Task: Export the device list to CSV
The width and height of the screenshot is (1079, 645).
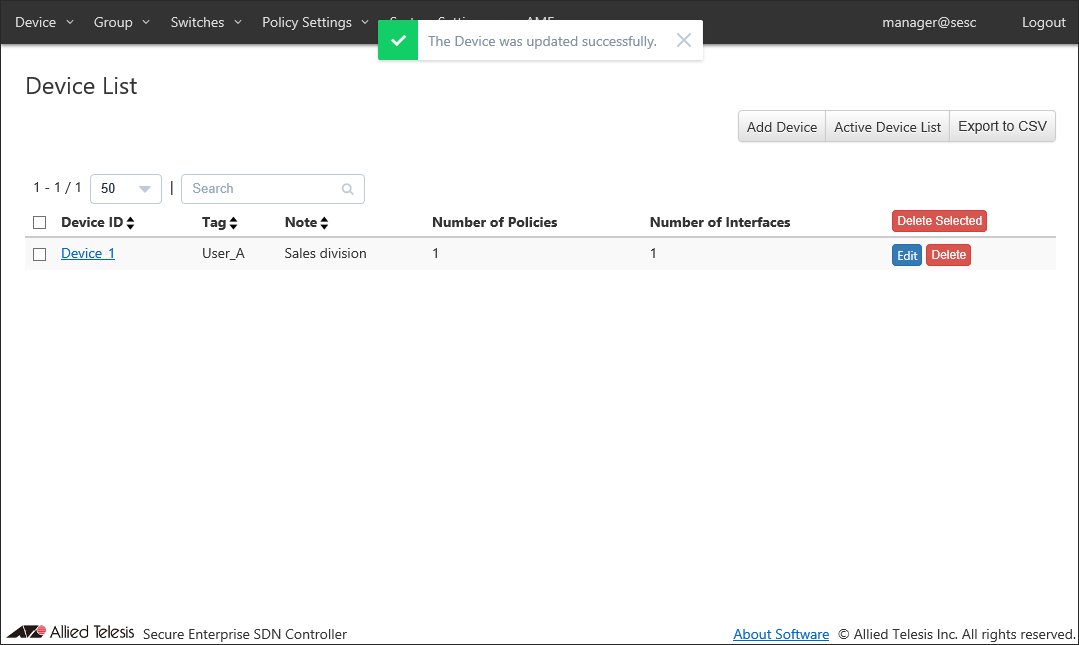Action: point(1002,127)
